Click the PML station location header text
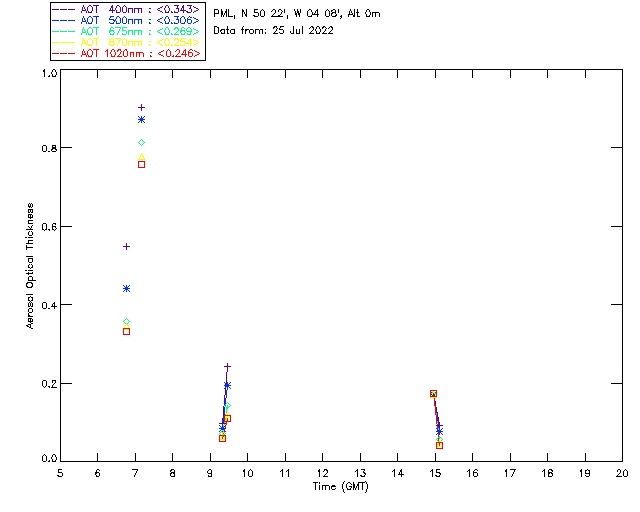Viewport: 640px width, 512px height. (x=297, y=14)
